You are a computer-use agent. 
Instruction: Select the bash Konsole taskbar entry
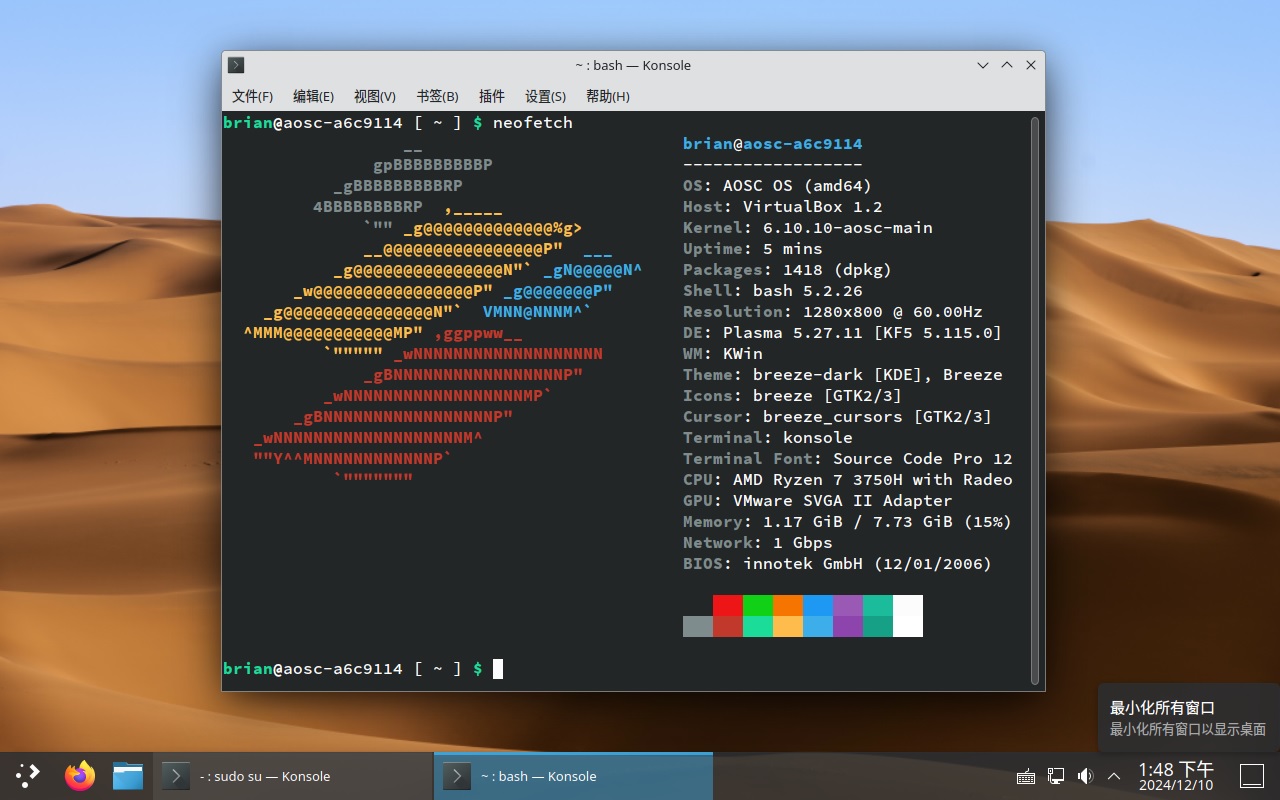pyautogui.click(x=573, y=776)
